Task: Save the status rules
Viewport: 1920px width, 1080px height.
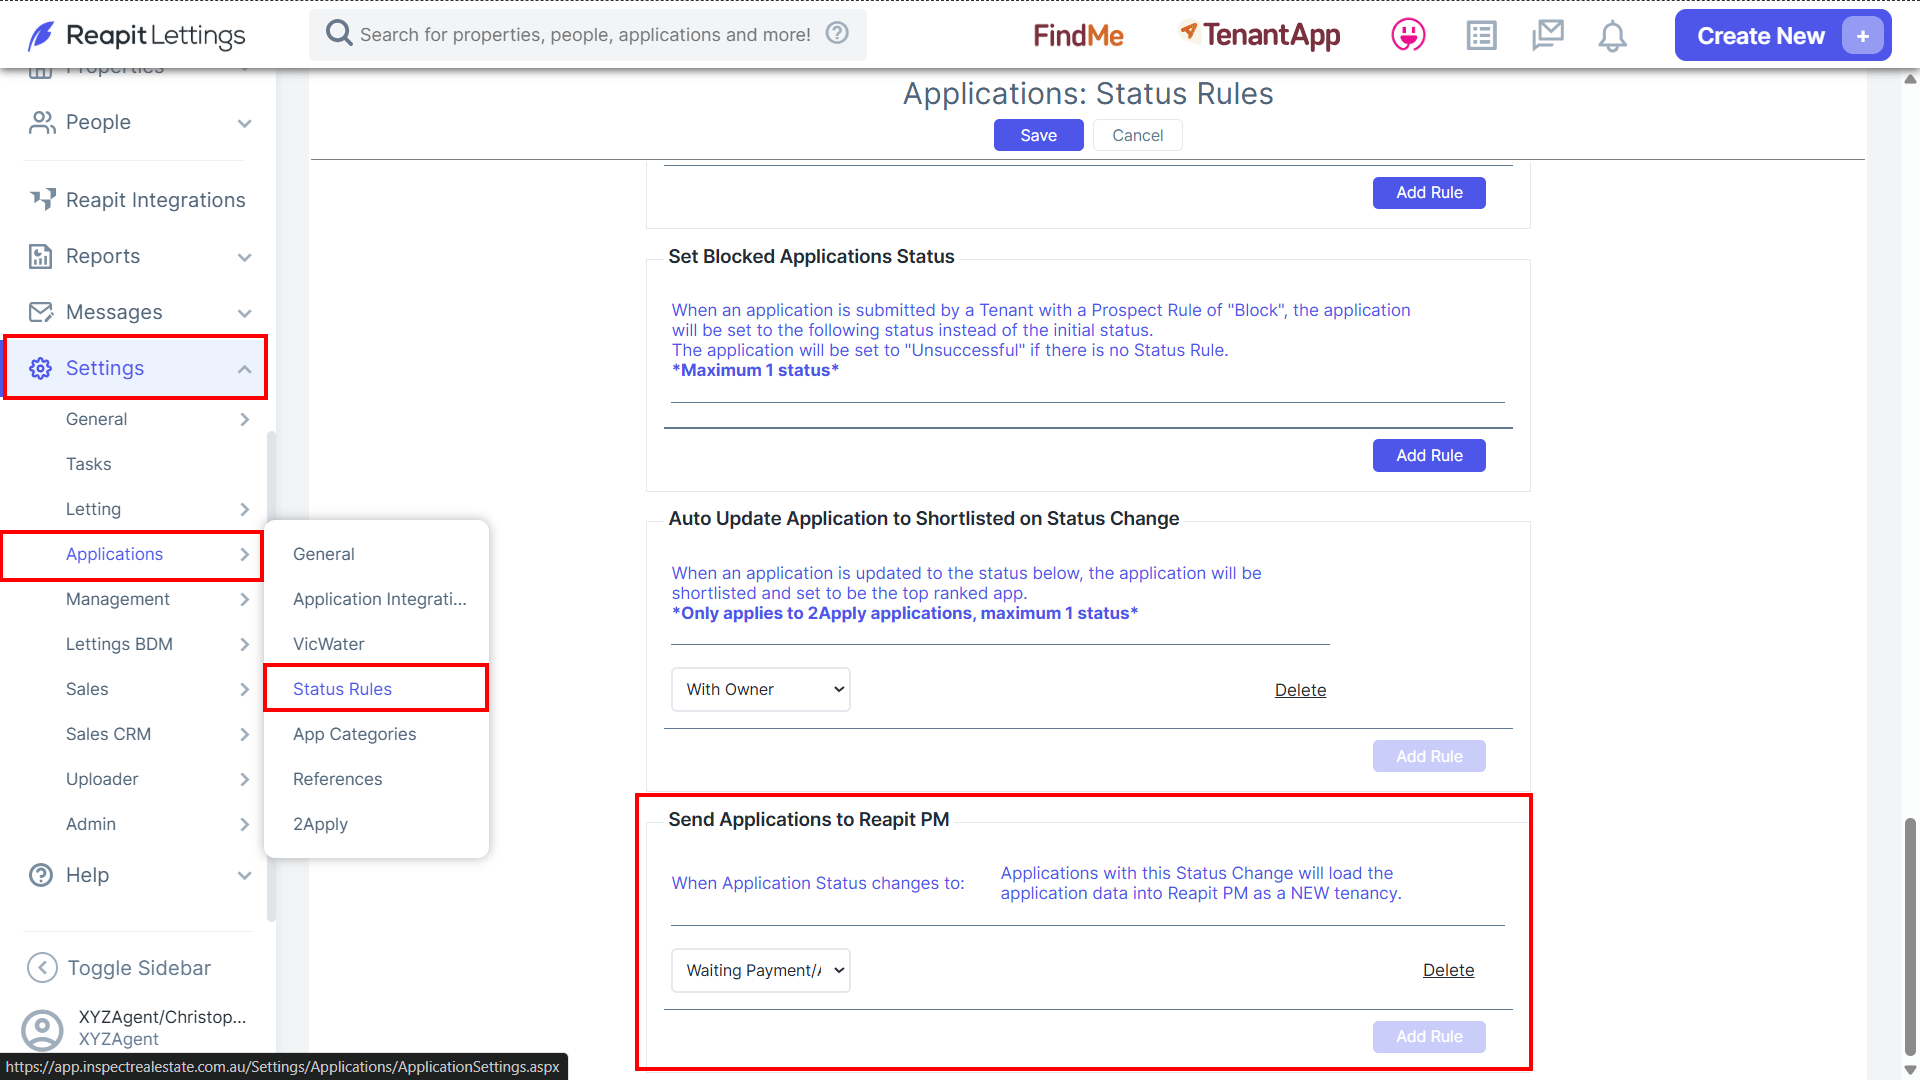Action: 1038,135
